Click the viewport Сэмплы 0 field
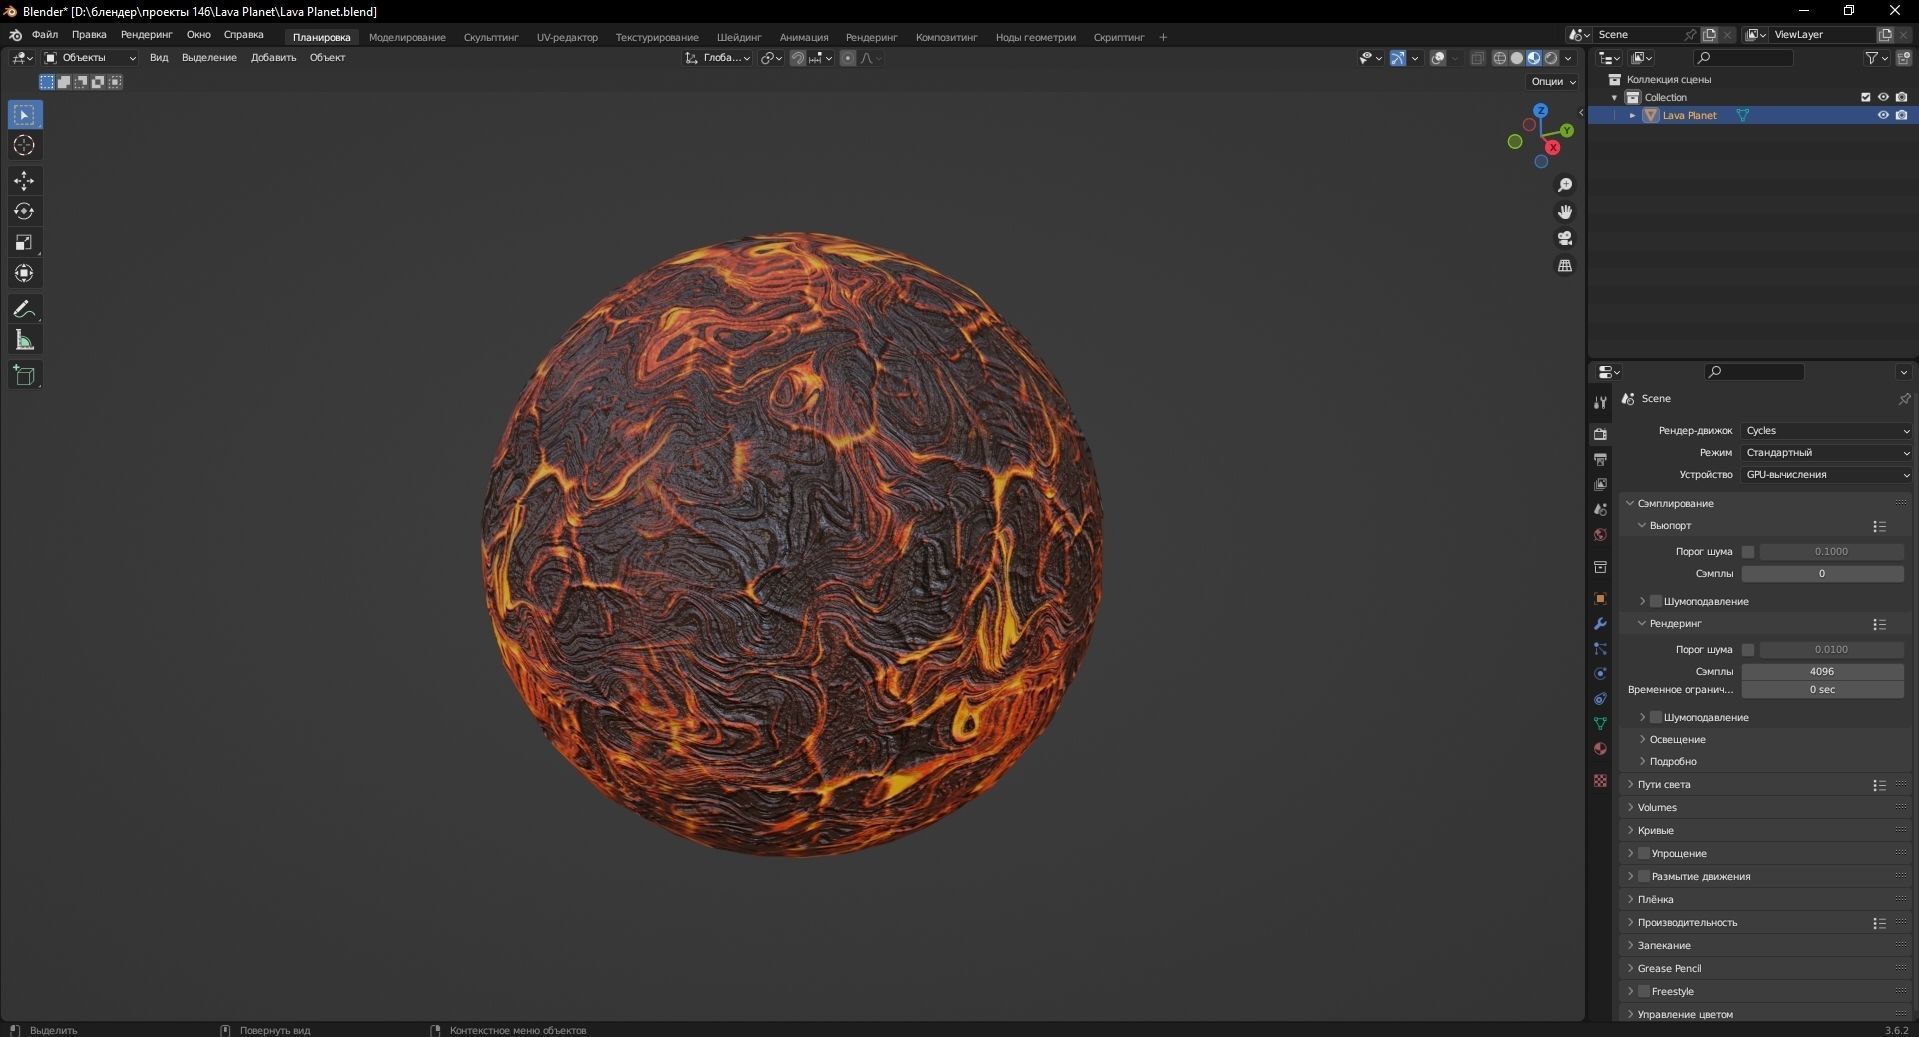 pos(1822,574)
